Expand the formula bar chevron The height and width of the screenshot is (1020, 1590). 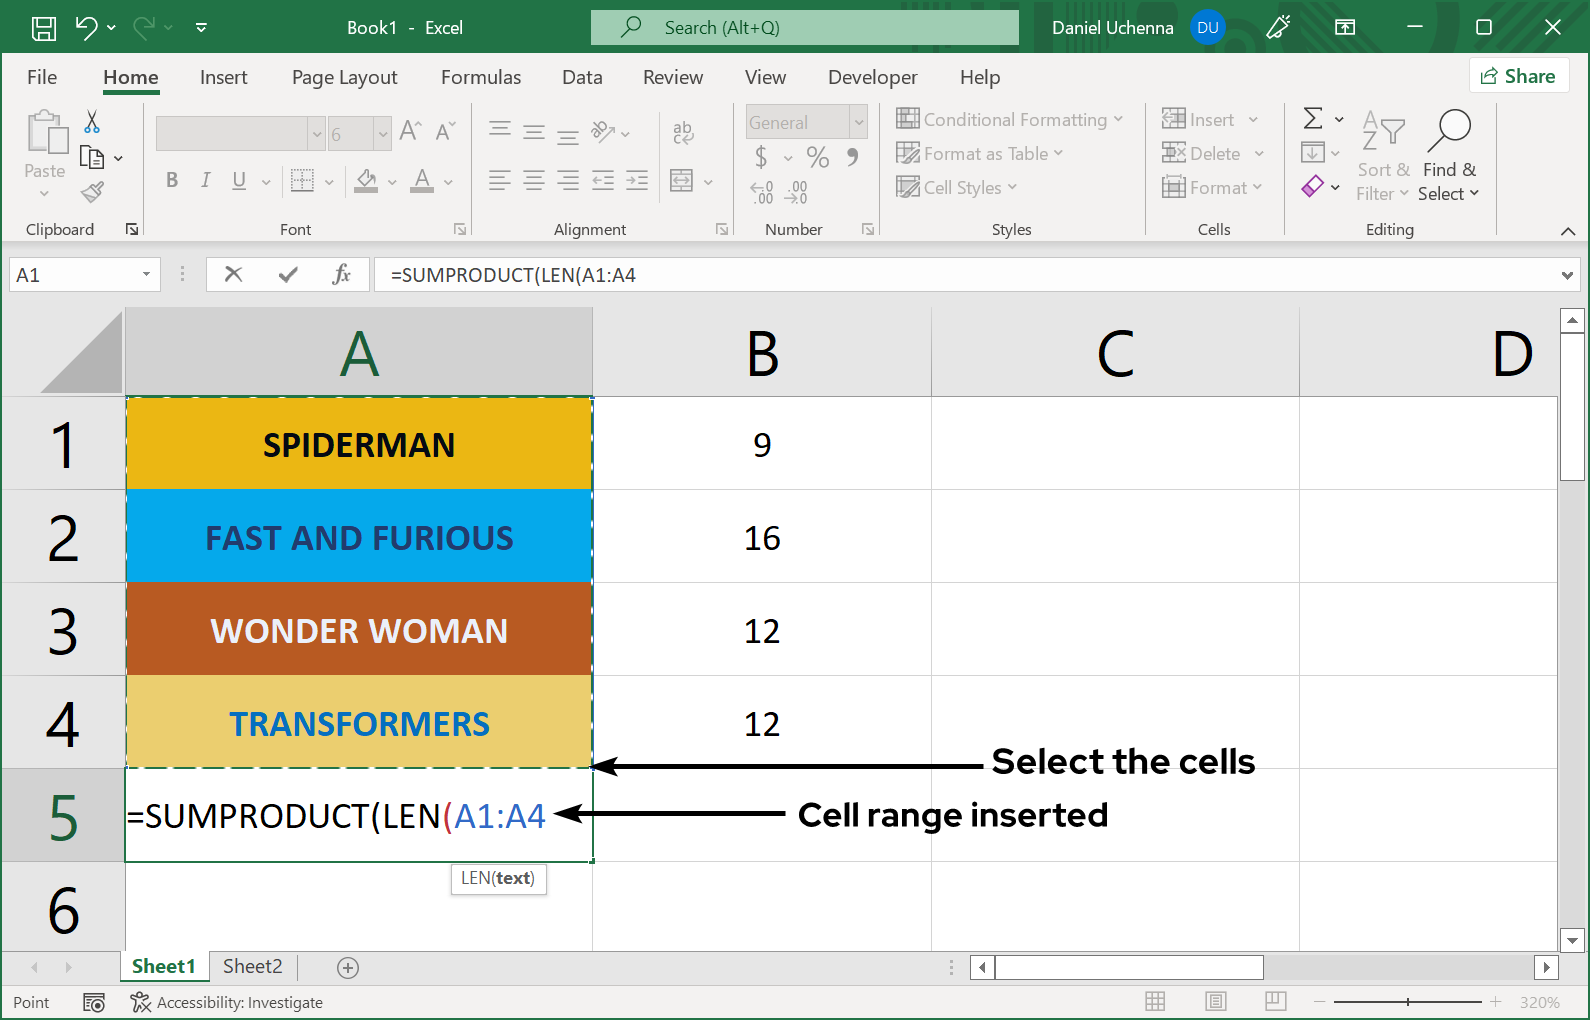(x=1566, y=275)
